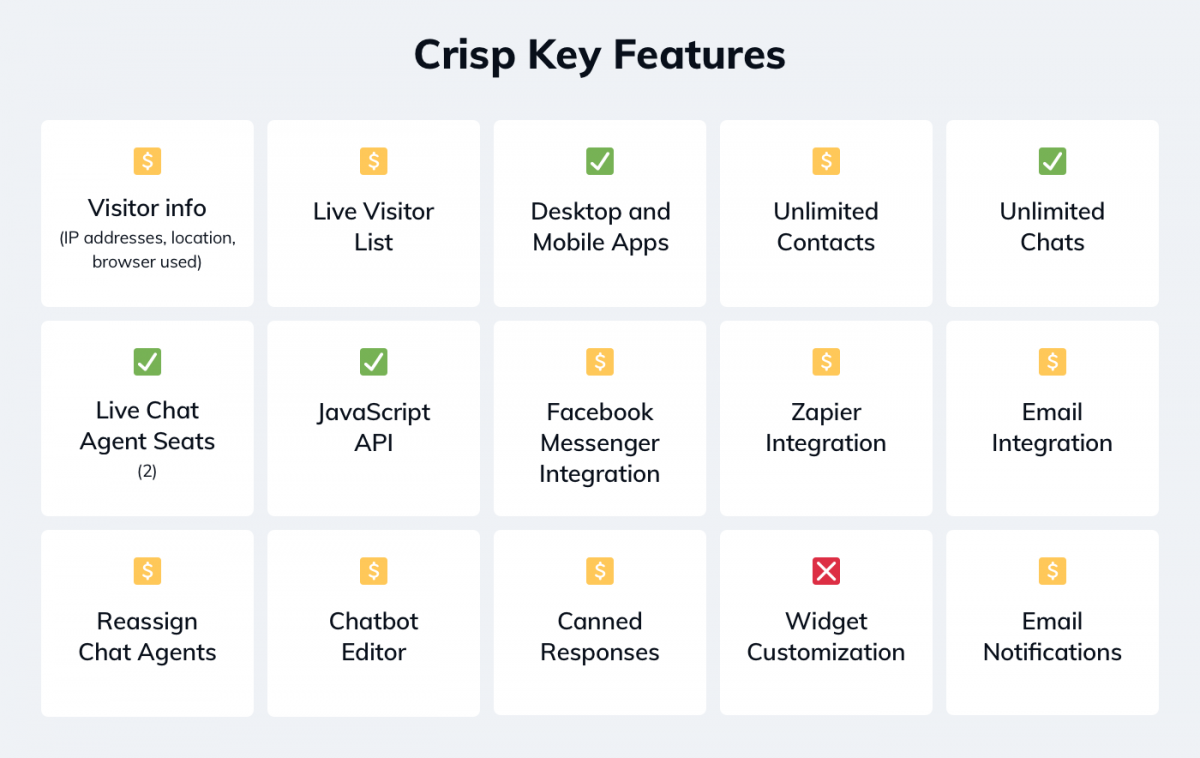Click the green checkmark above JavaScript API
Viewport: 1200px width, 758px height.
click(x=373, y=362)
